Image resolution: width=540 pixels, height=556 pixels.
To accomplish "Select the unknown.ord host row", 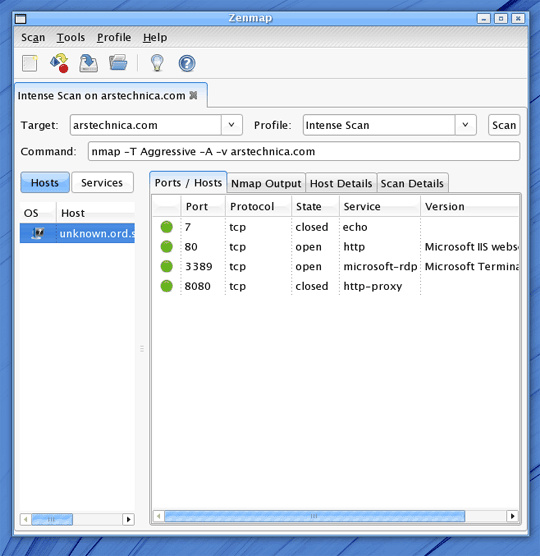I will click(x=77, y=233).
